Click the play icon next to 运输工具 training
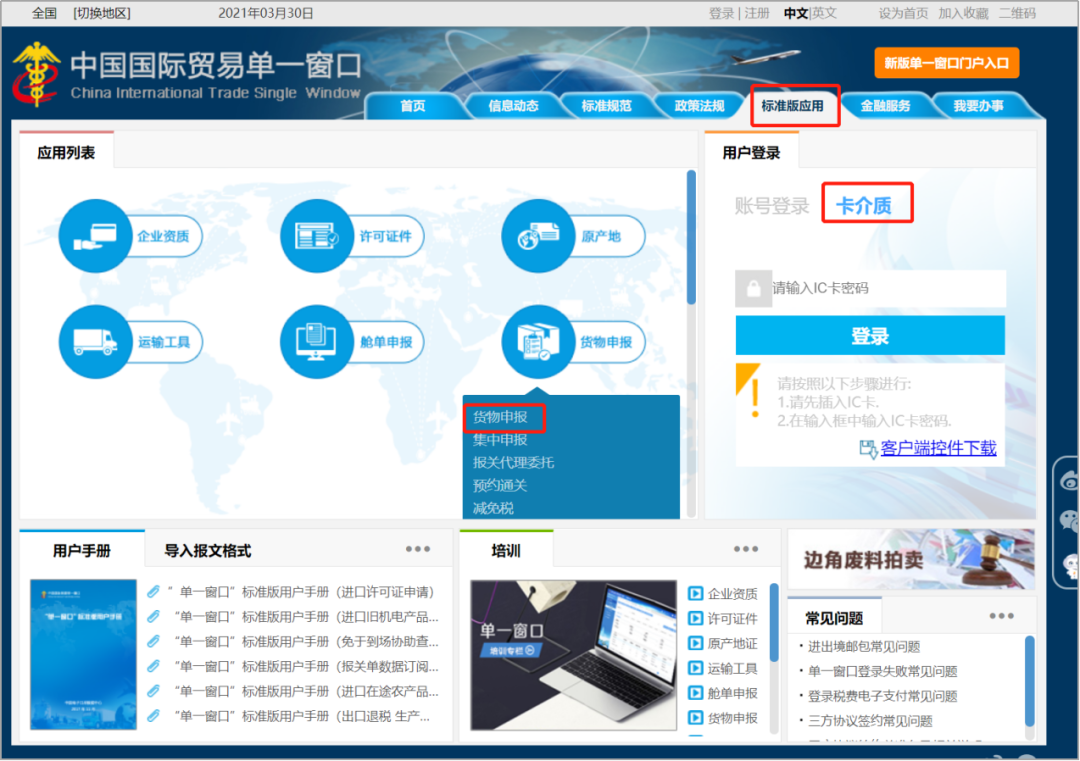Image resolution: width=1080 pixels, height=761 pixels. [696, 668]
